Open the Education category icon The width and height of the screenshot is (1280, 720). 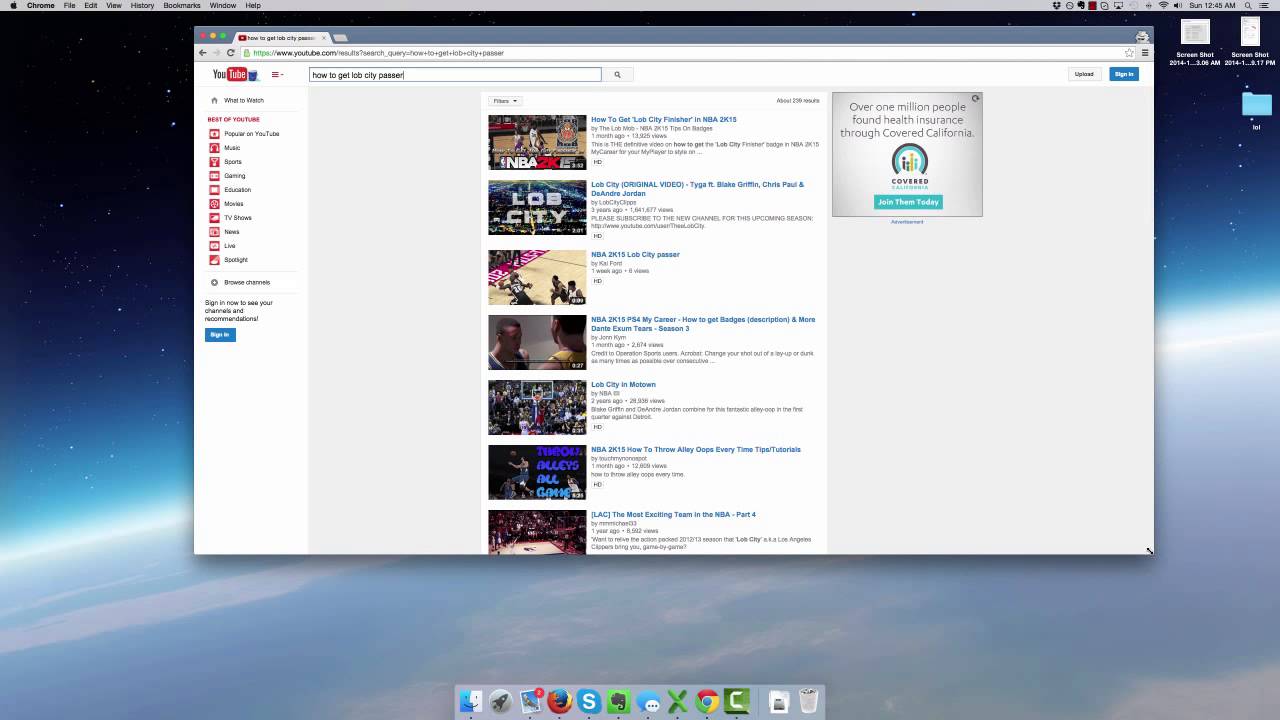tap(214, 190)
